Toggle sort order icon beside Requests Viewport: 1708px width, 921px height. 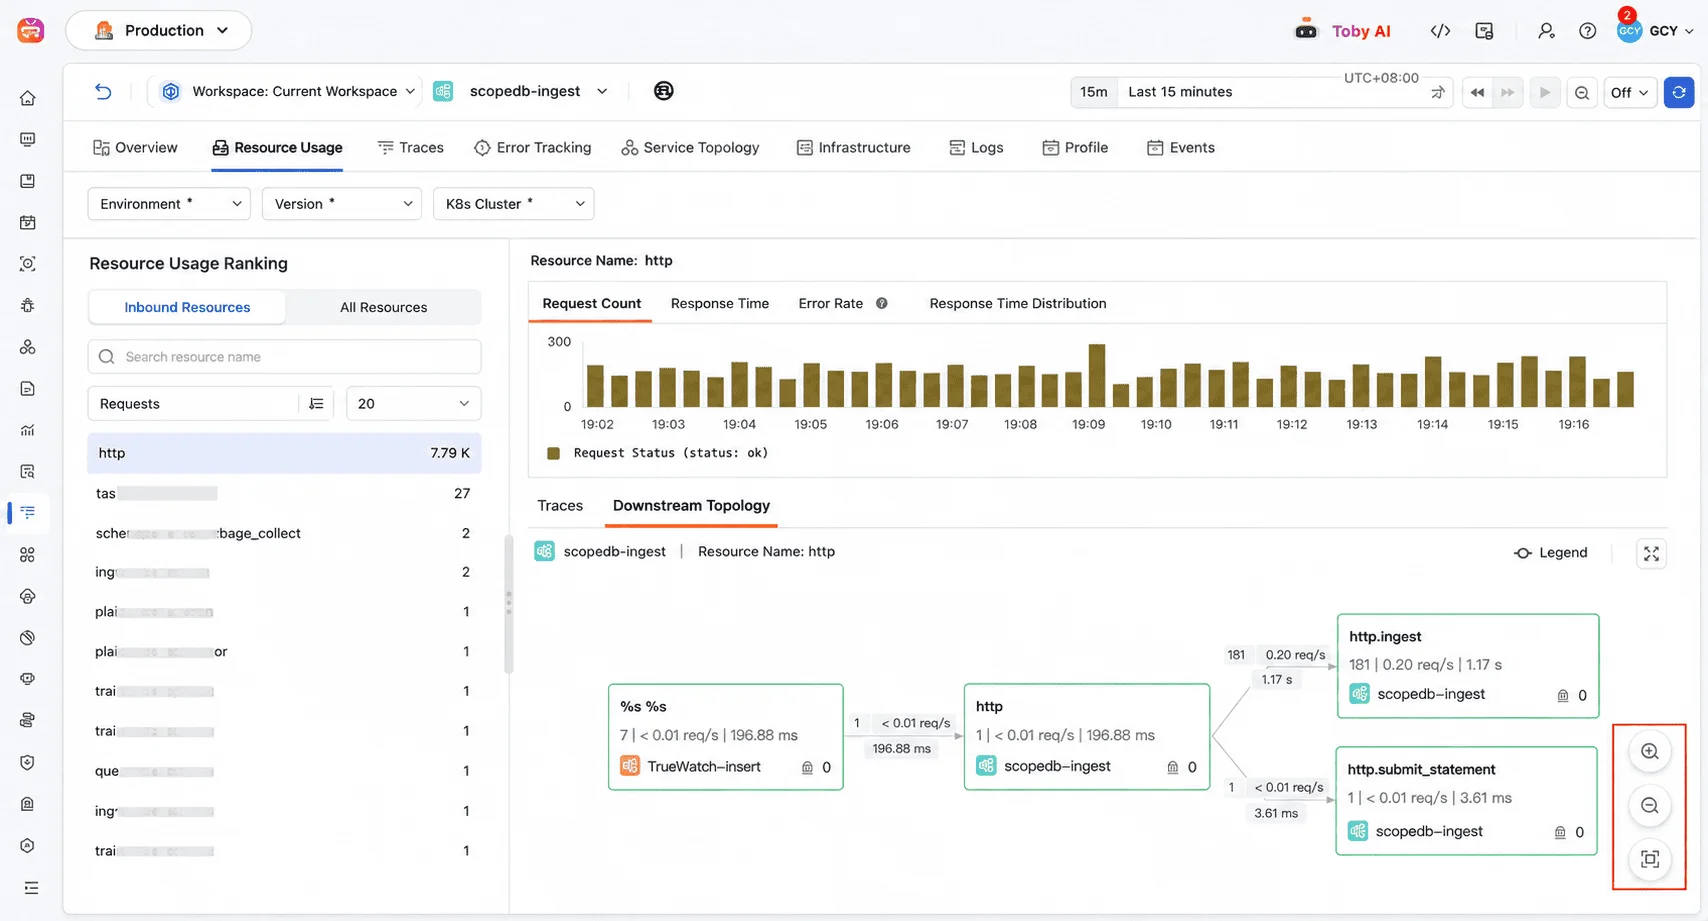click(x=316, y=404)
